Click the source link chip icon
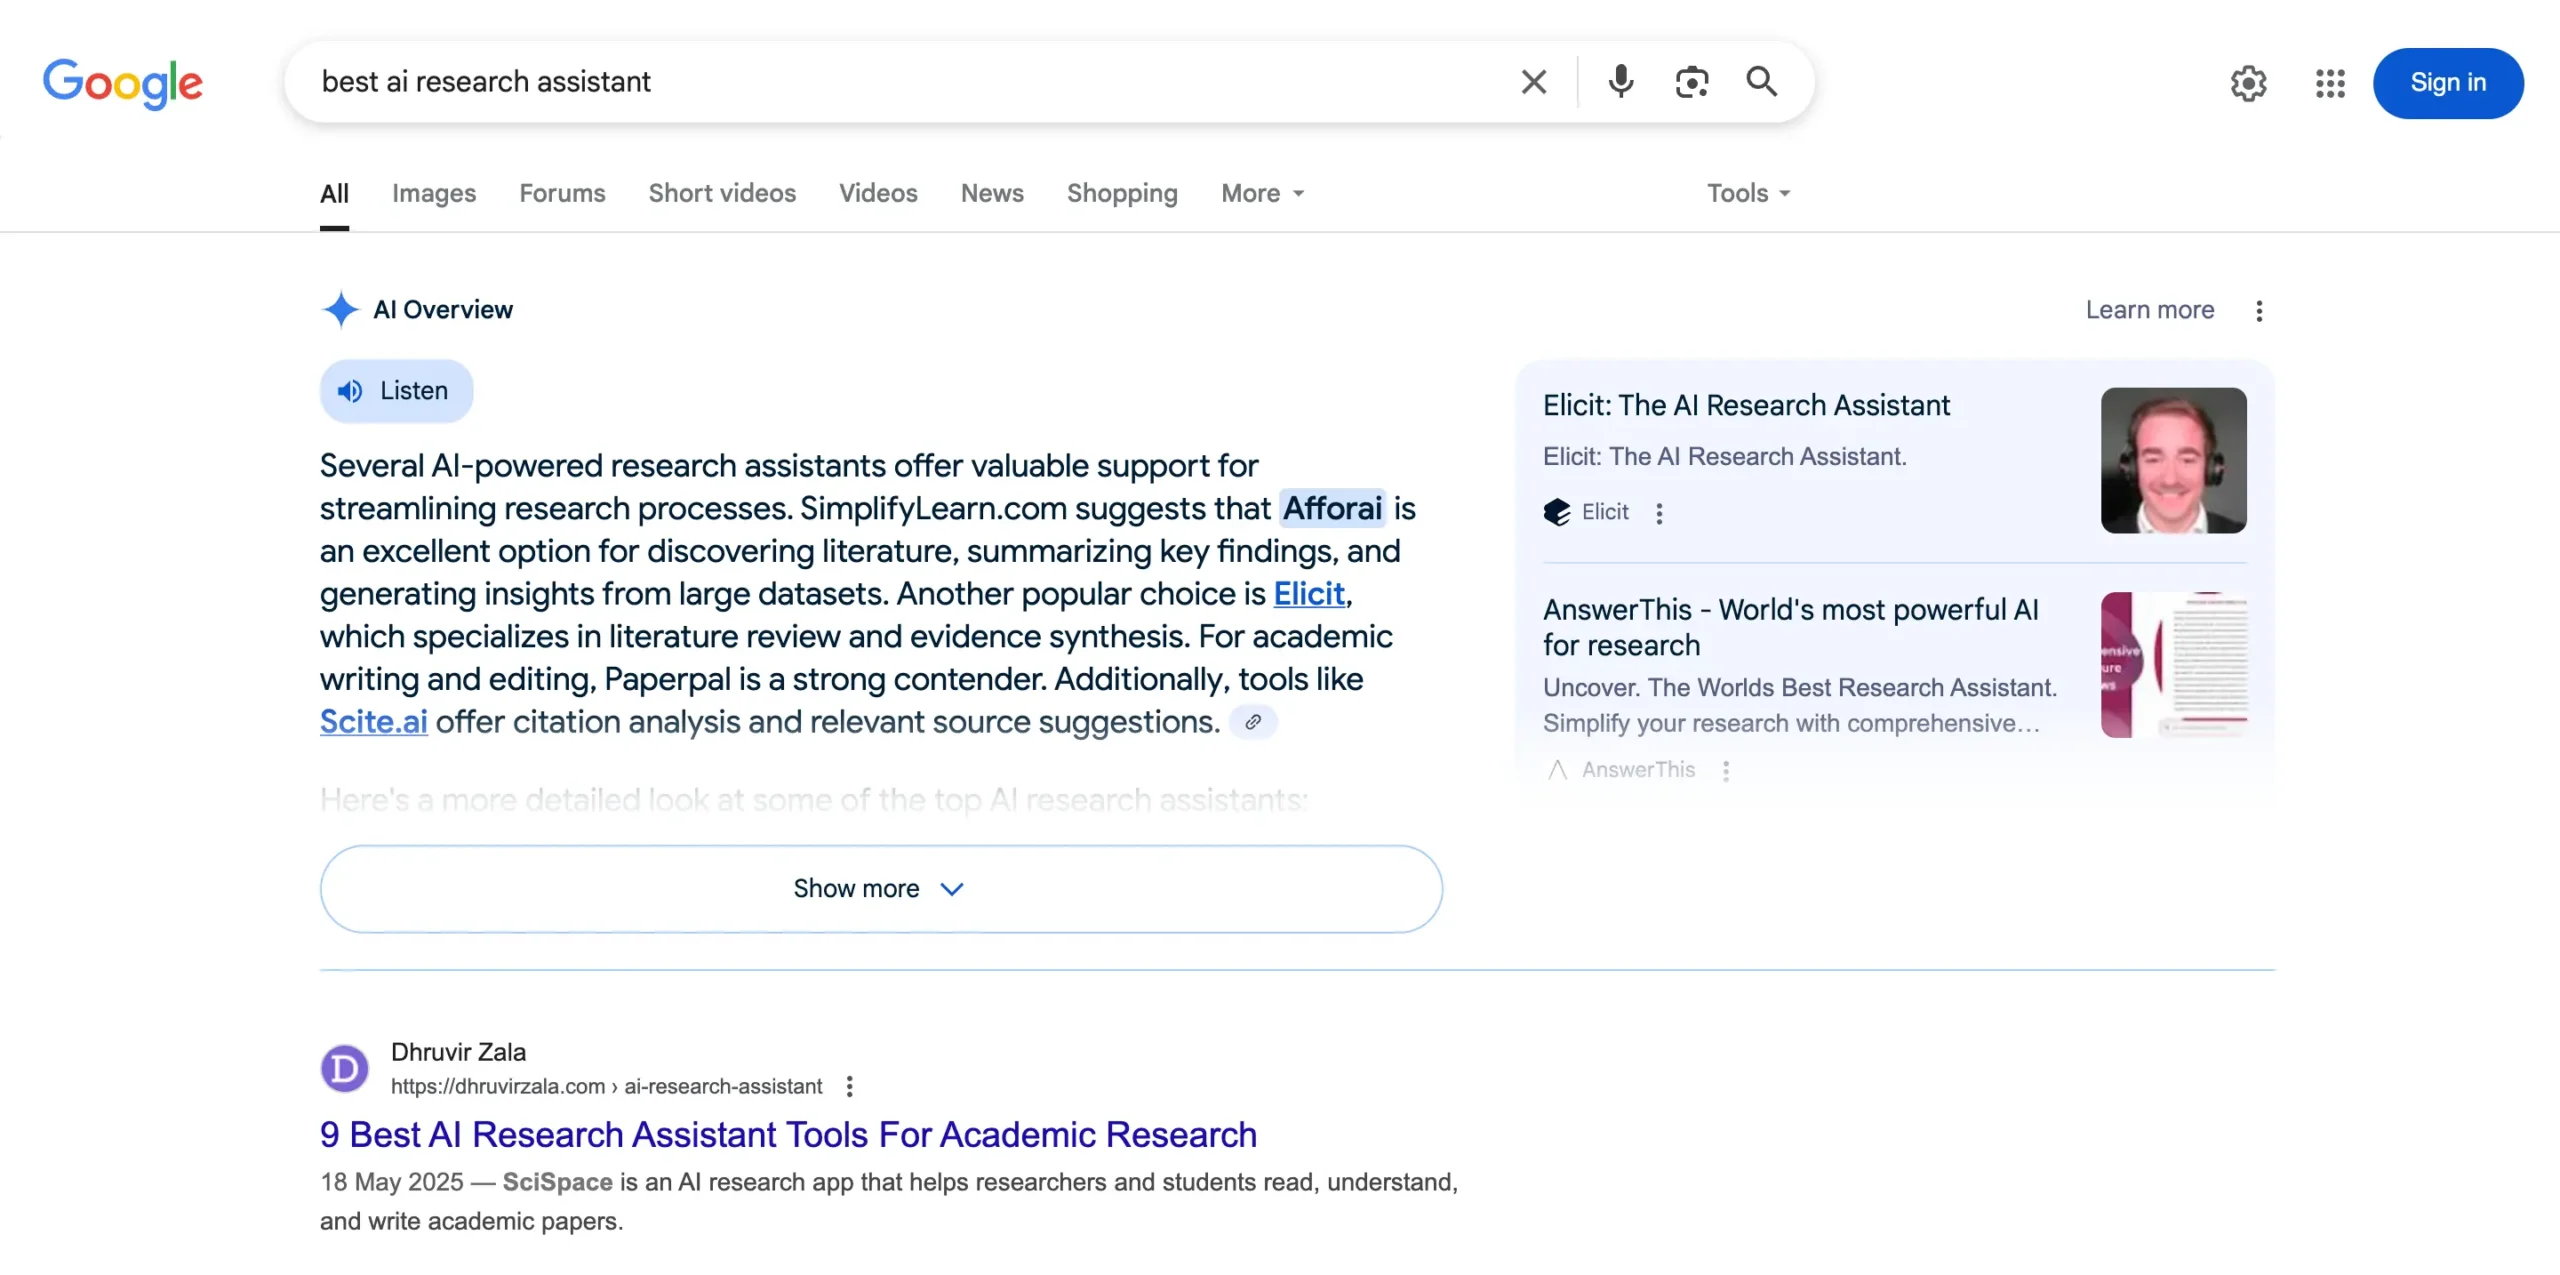Screen dimensions: 2560x1275 coord(1252,722)
